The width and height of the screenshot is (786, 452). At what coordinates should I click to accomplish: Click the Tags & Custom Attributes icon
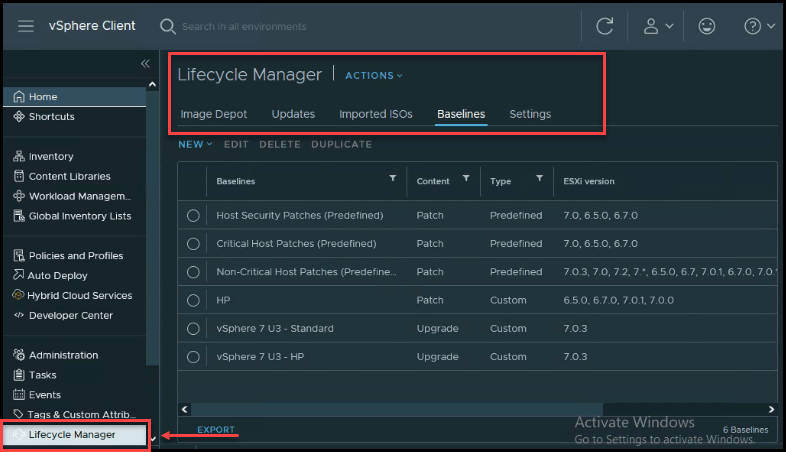[19, 414]
